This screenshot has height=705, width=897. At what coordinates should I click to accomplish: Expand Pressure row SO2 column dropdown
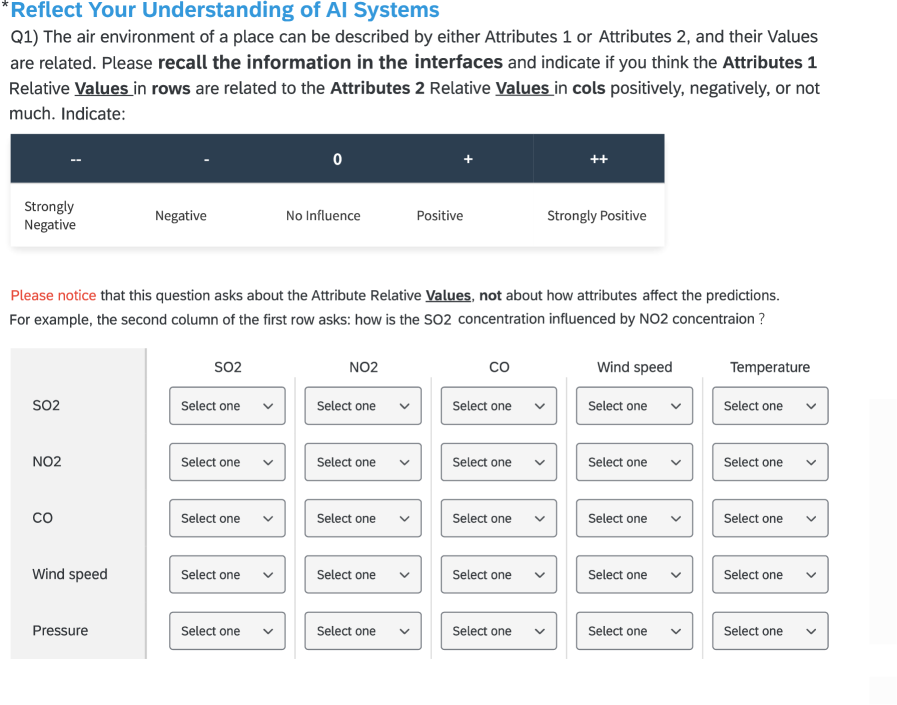click(x=227, y=631)
